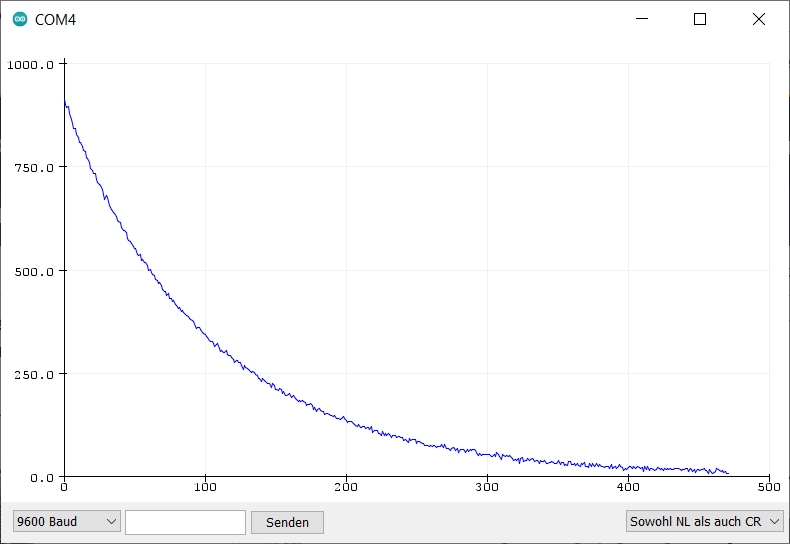Click the blue curve's starting peak
The width and height of the screenshot is (790, 544).
click(65, 102)
